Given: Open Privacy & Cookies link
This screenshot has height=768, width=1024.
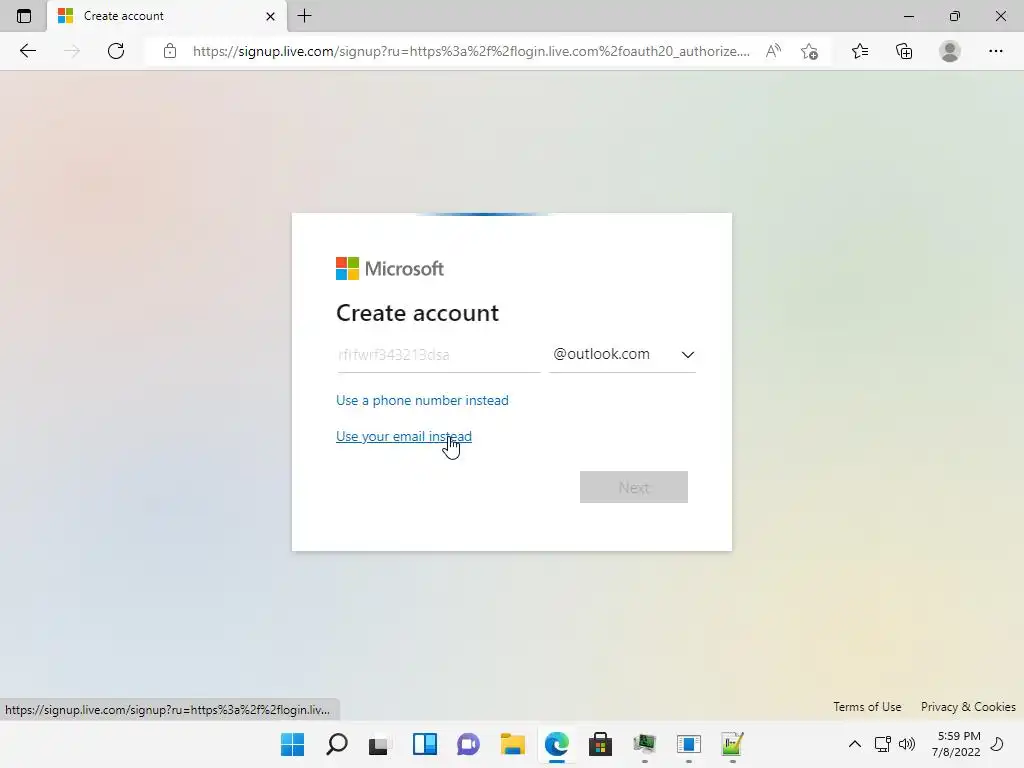Looking at the screenshot, I should pyautogui.click(x=968, y=707).
